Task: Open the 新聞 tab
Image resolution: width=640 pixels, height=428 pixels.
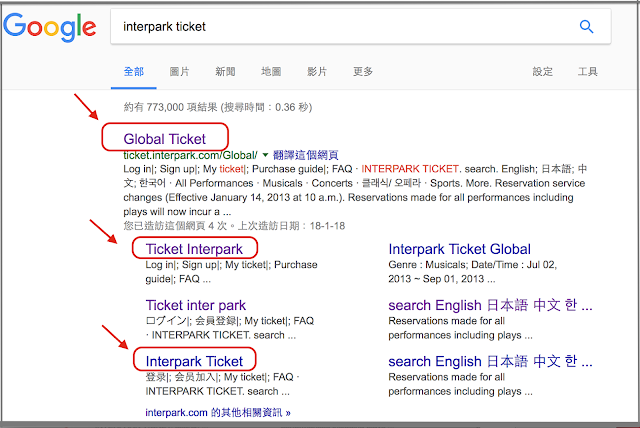Action: 225,72
